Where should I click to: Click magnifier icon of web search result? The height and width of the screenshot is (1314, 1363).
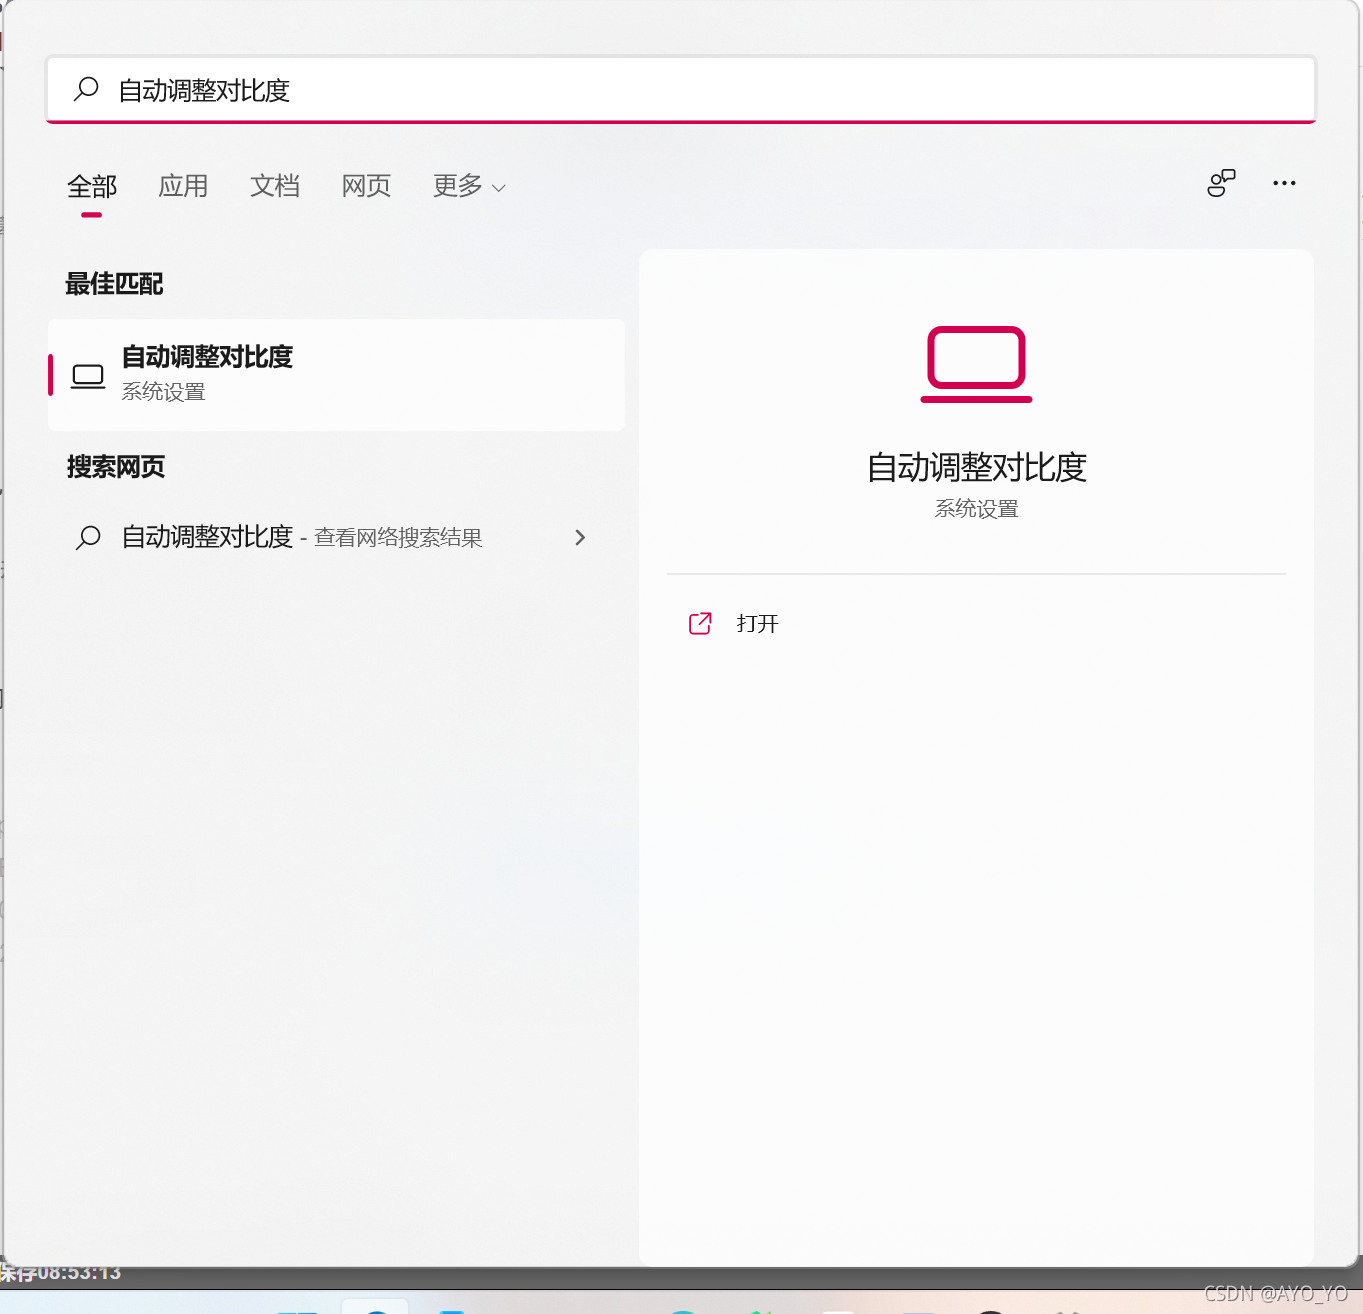coord(88,537)
